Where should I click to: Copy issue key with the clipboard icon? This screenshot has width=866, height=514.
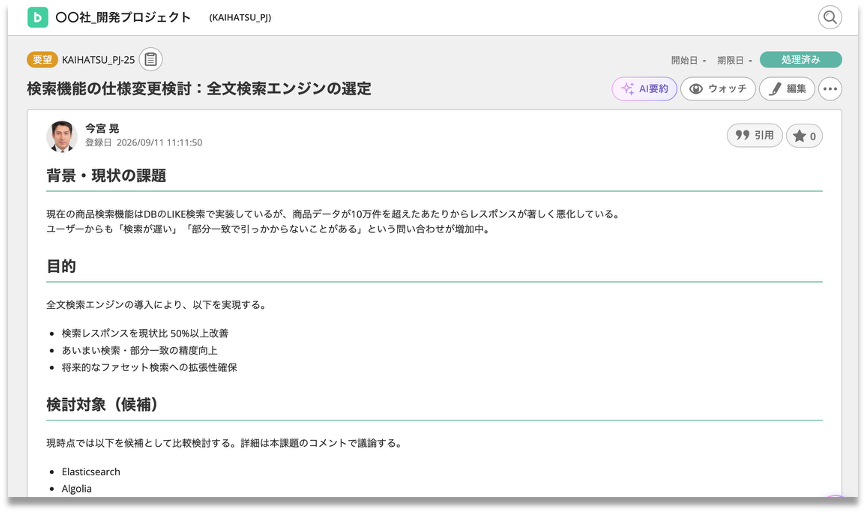(x=151, y=59)
